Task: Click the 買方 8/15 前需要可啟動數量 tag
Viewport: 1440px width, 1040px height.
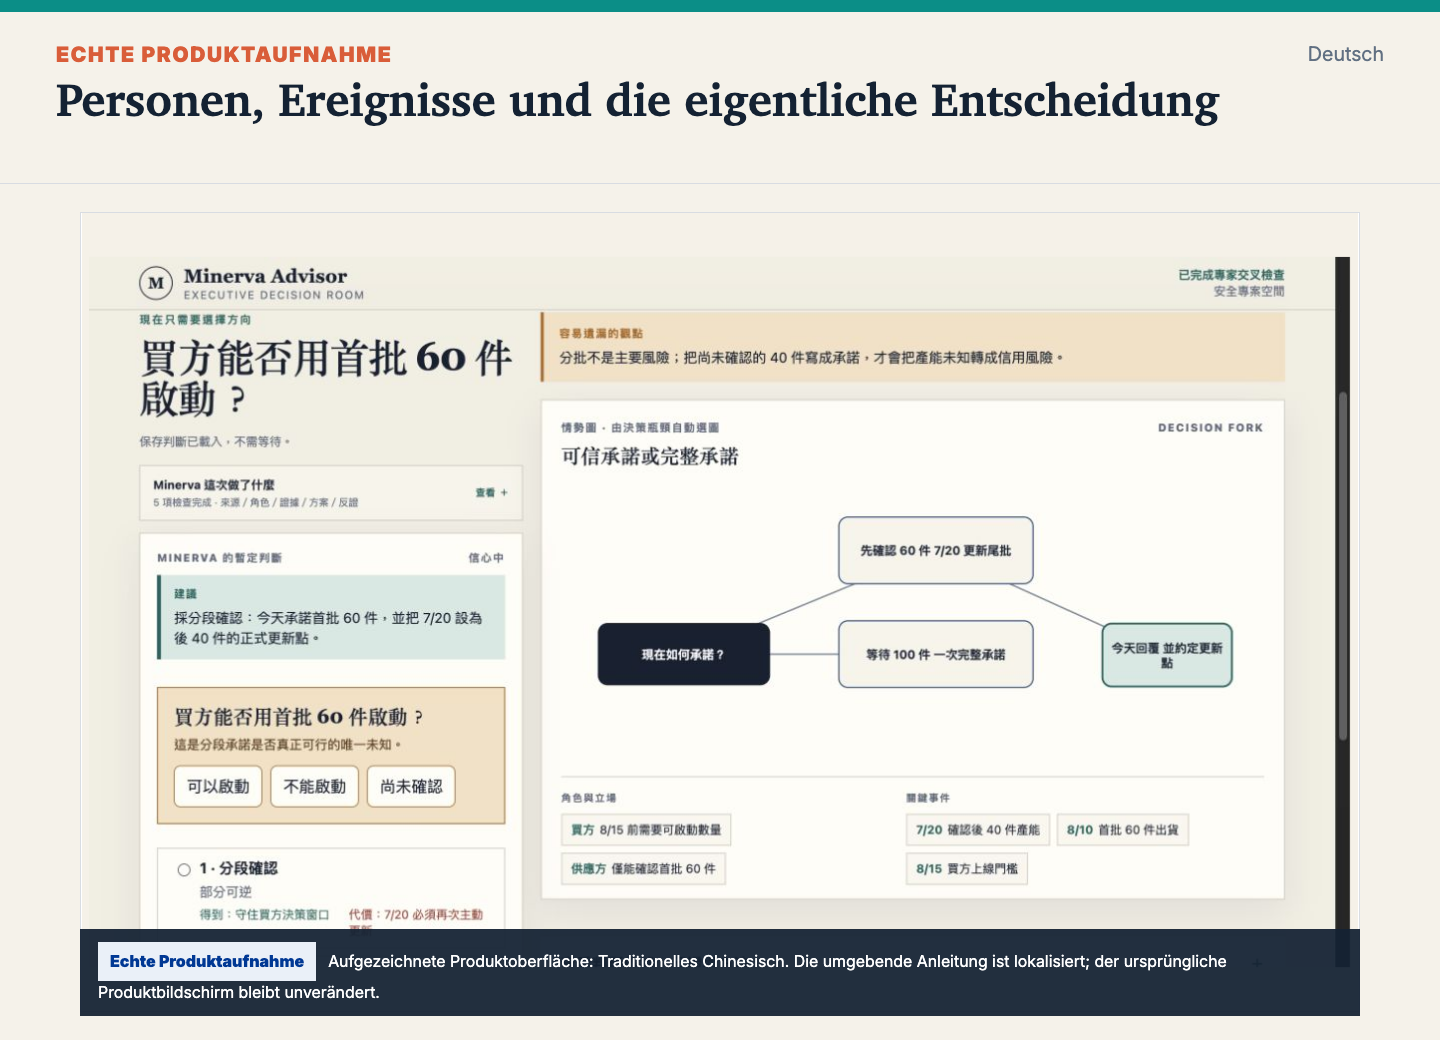Action: [646, 830]
